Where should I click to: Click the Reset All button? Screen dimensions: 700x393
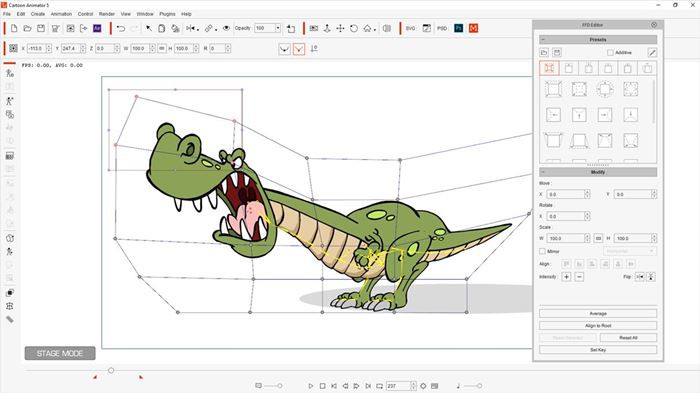click(x=628, y=338)
